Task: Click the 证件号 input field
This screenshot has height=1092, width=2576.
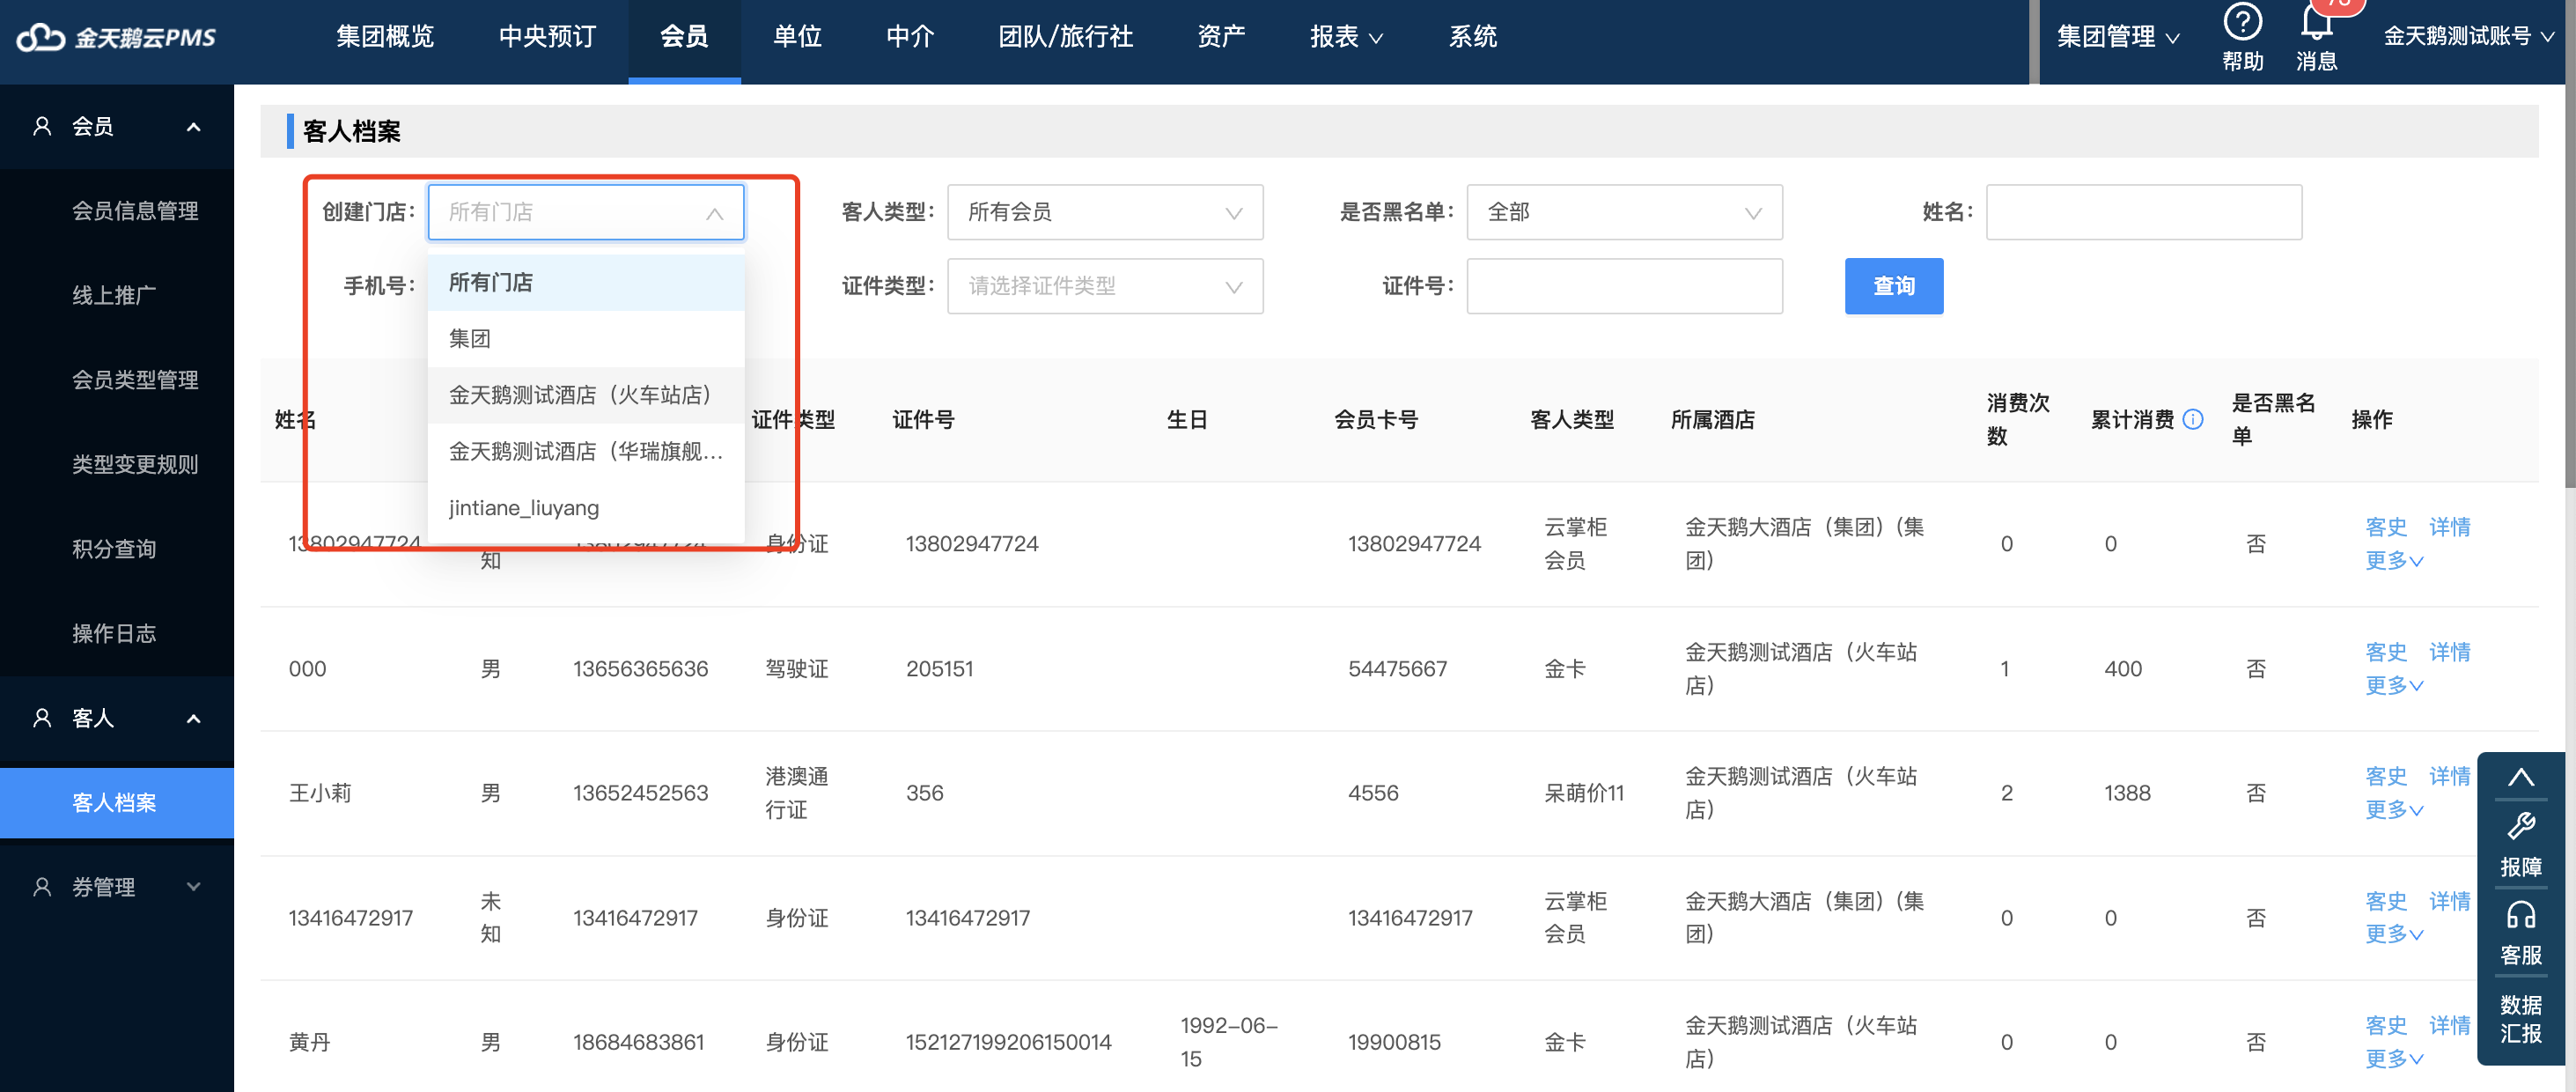Action: (1624, 286)
